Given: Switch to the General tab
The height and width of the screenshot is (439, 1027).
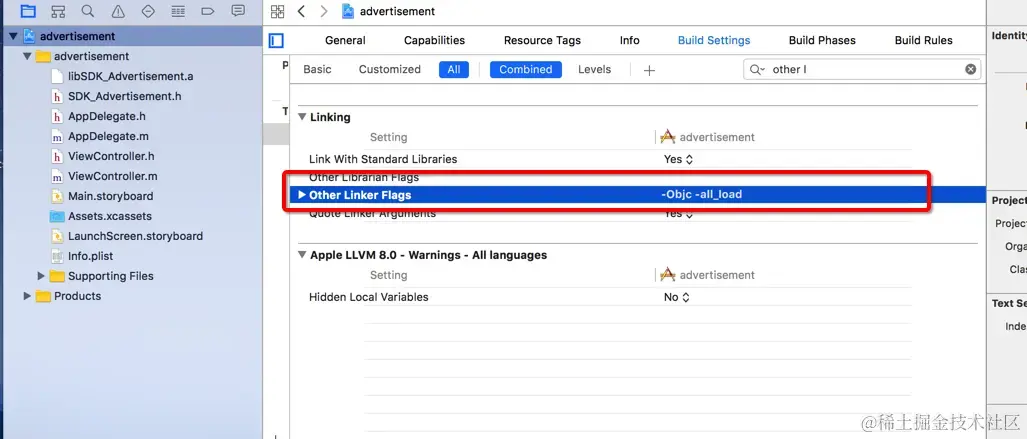Looking at the screenshot, I should coord(345,40).
